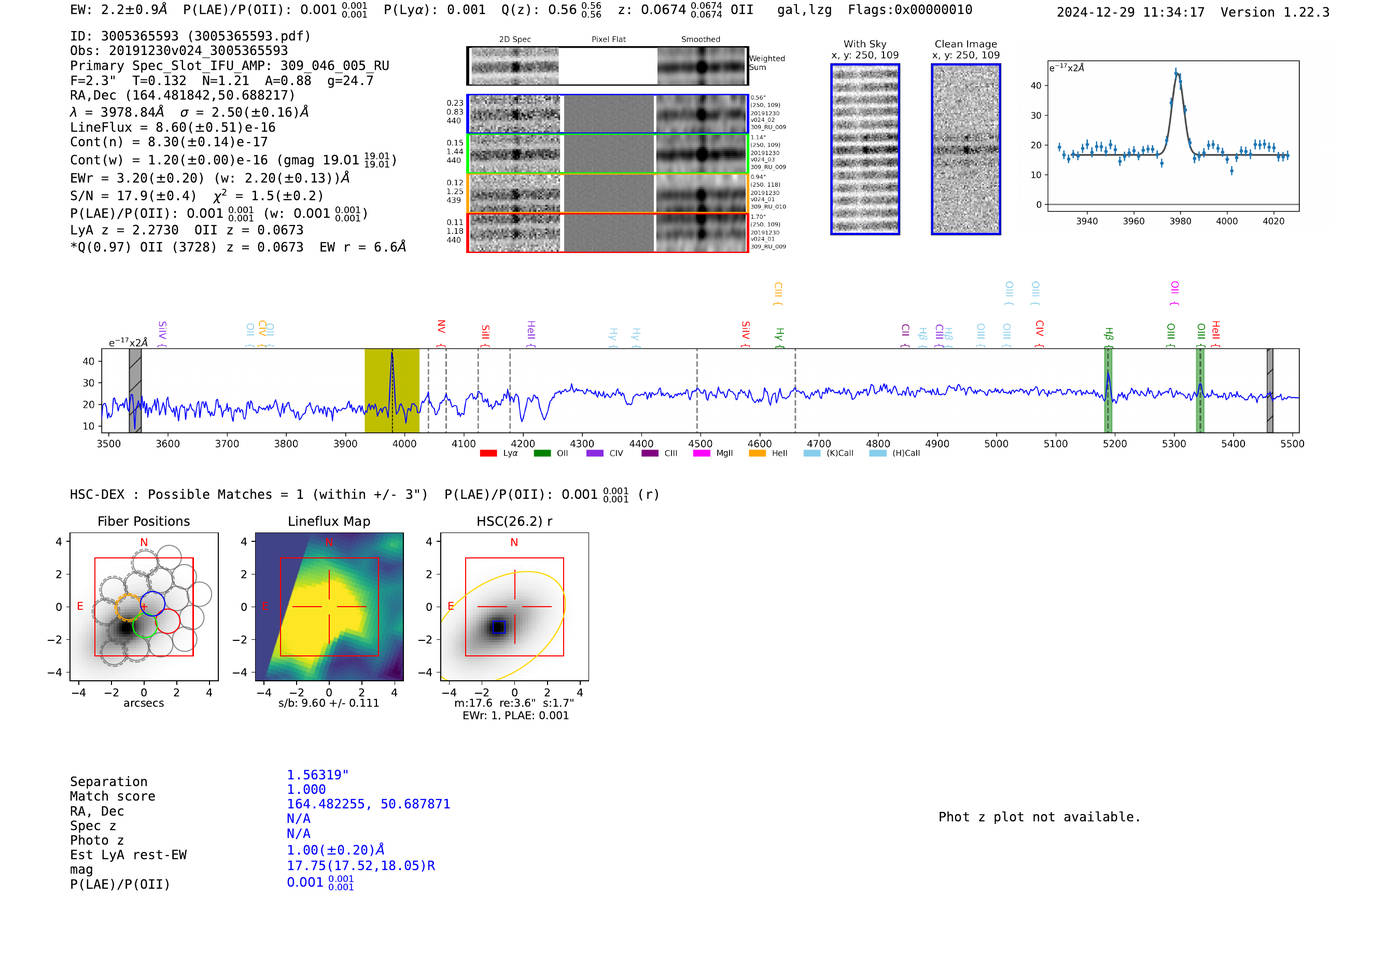Click the yellow highlighted emission line region

pyautogui.click(x=391, y=391)
